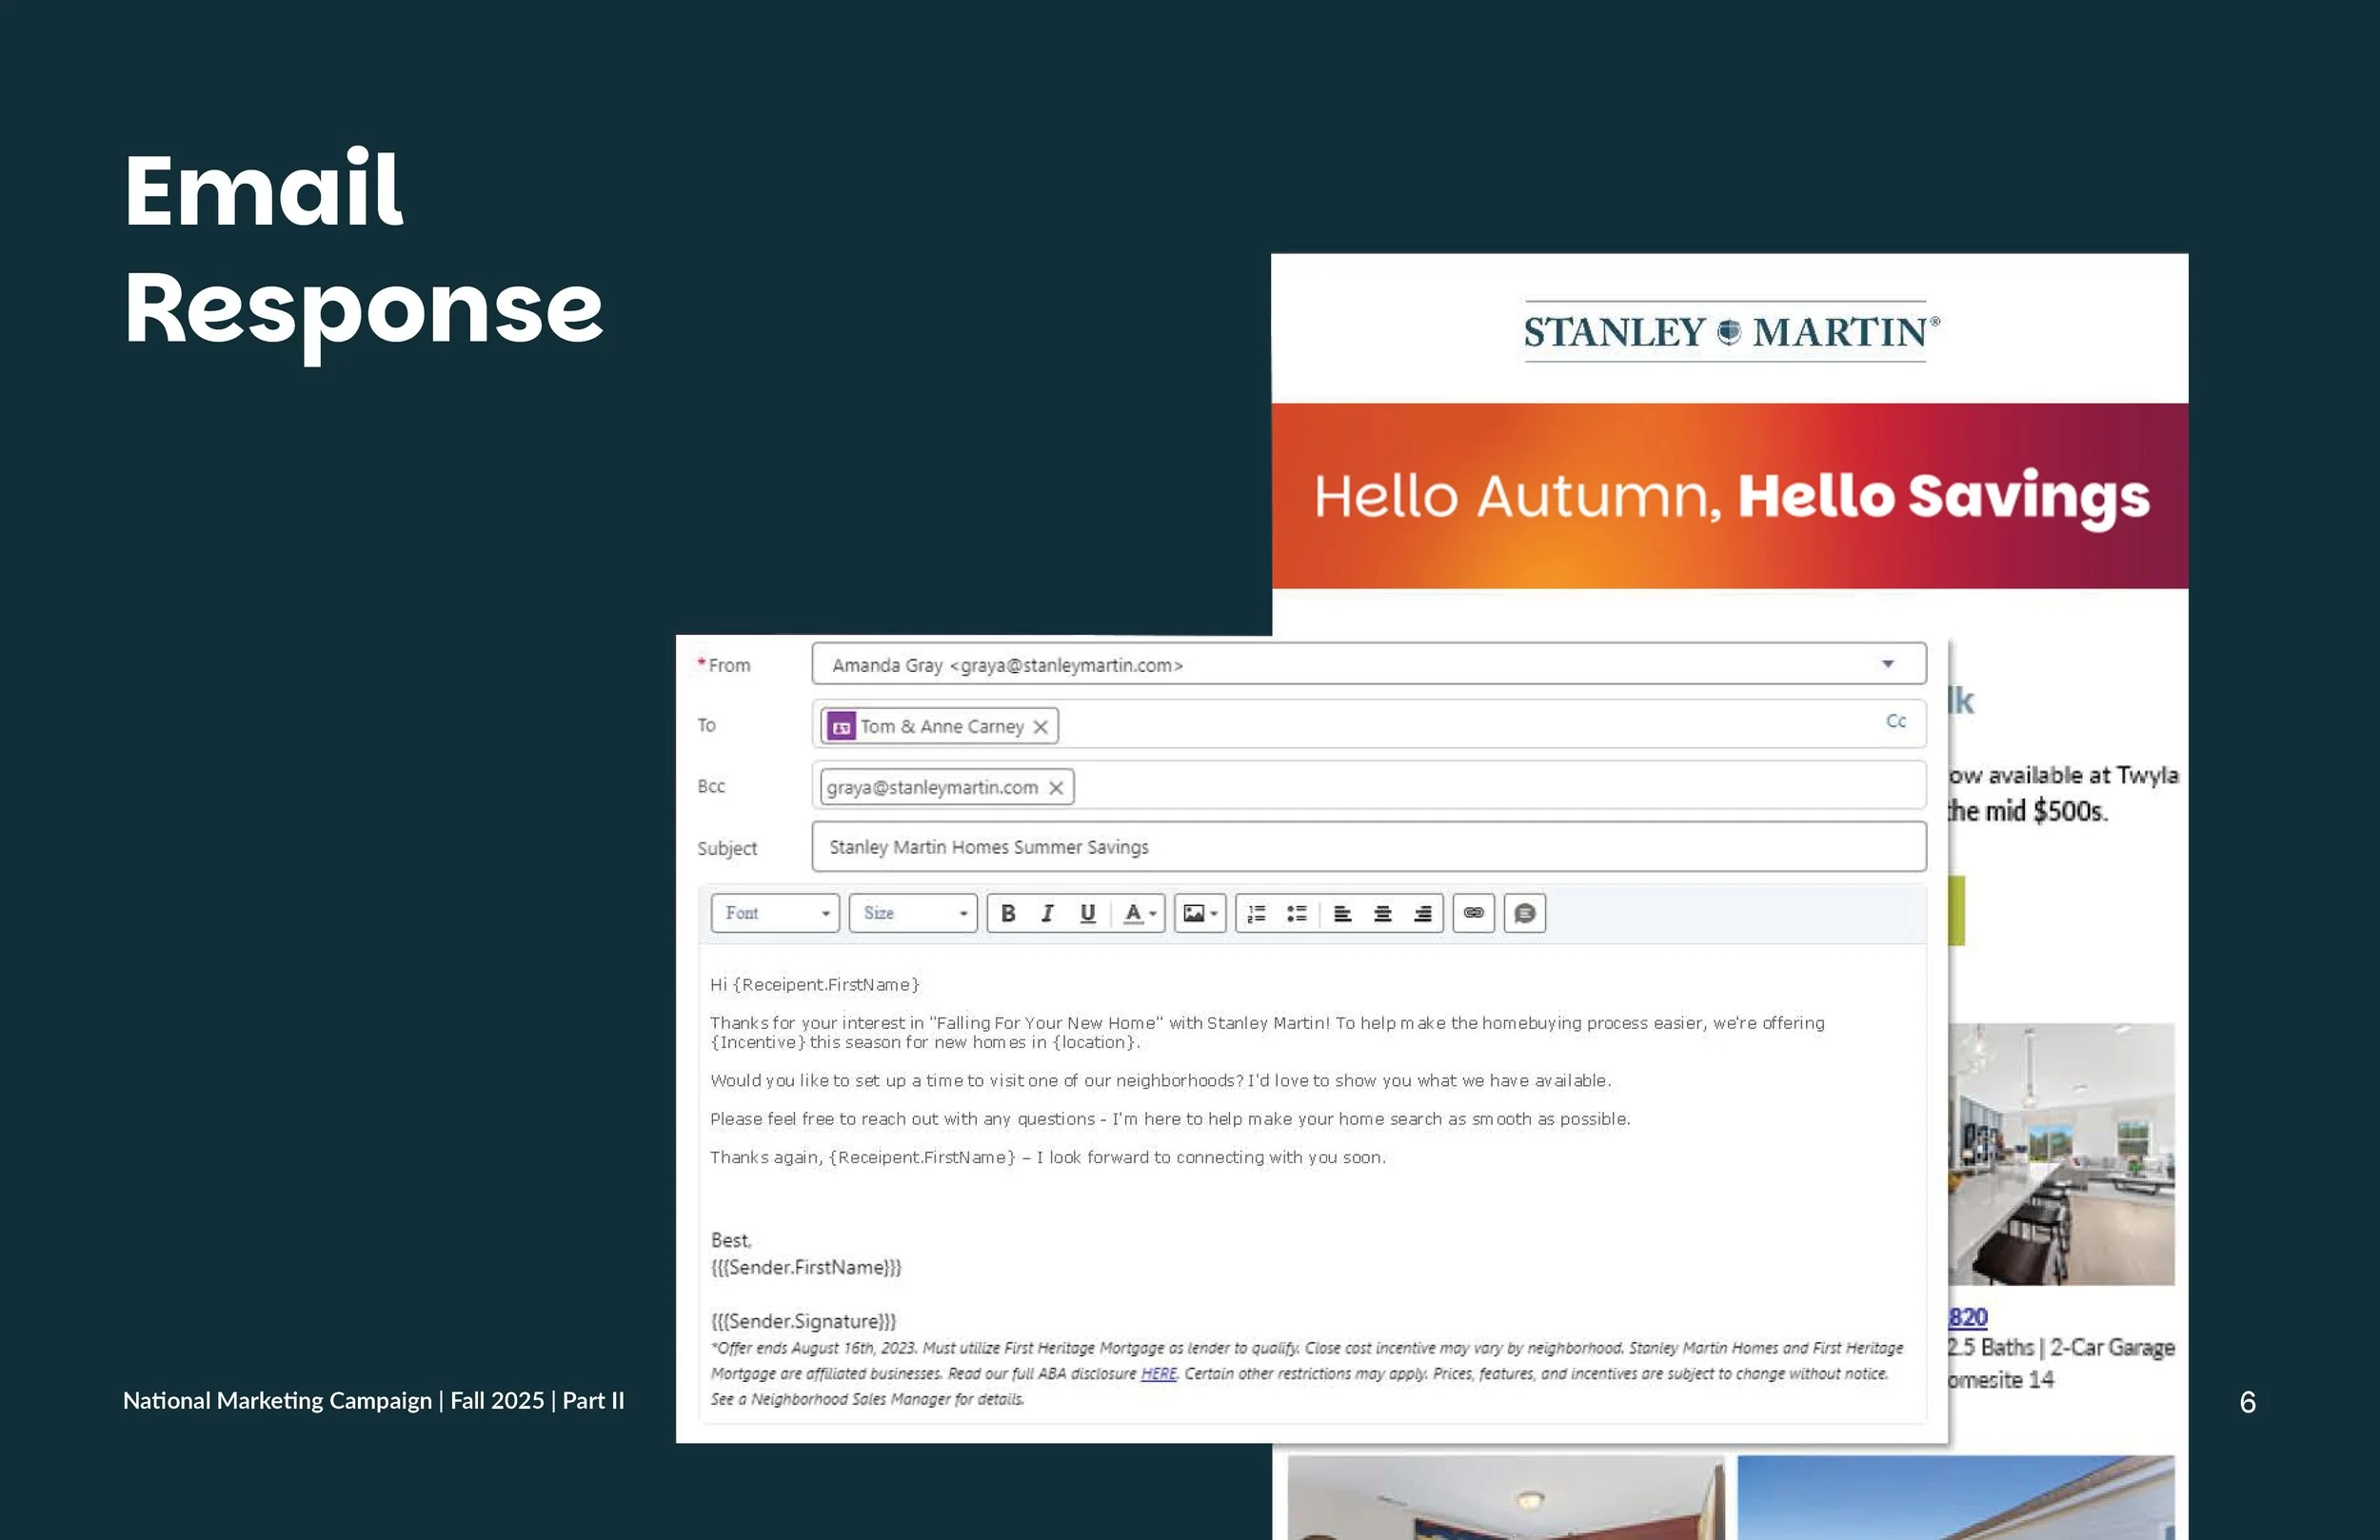Toggle underline text formatting

pos(1087,913)
